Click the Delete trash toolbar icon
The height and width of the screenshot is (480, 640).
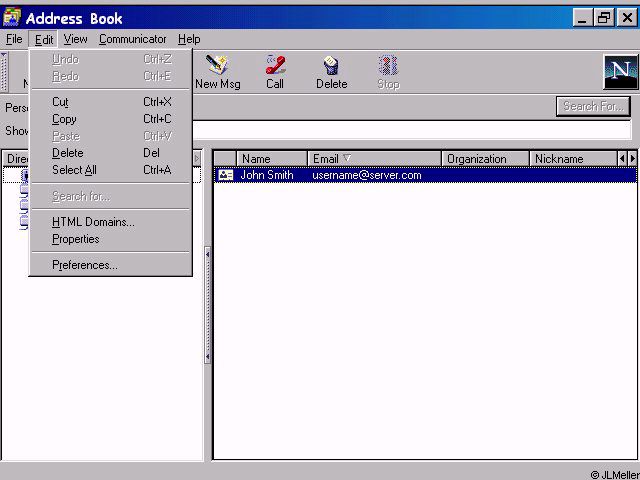coord(331,71)
